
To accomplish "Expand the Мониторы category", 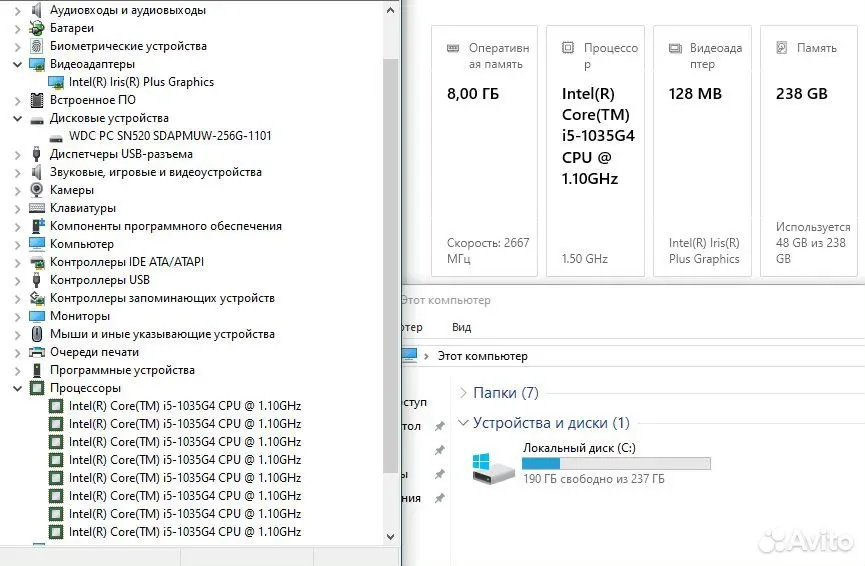I will click(x=18, y=316).
